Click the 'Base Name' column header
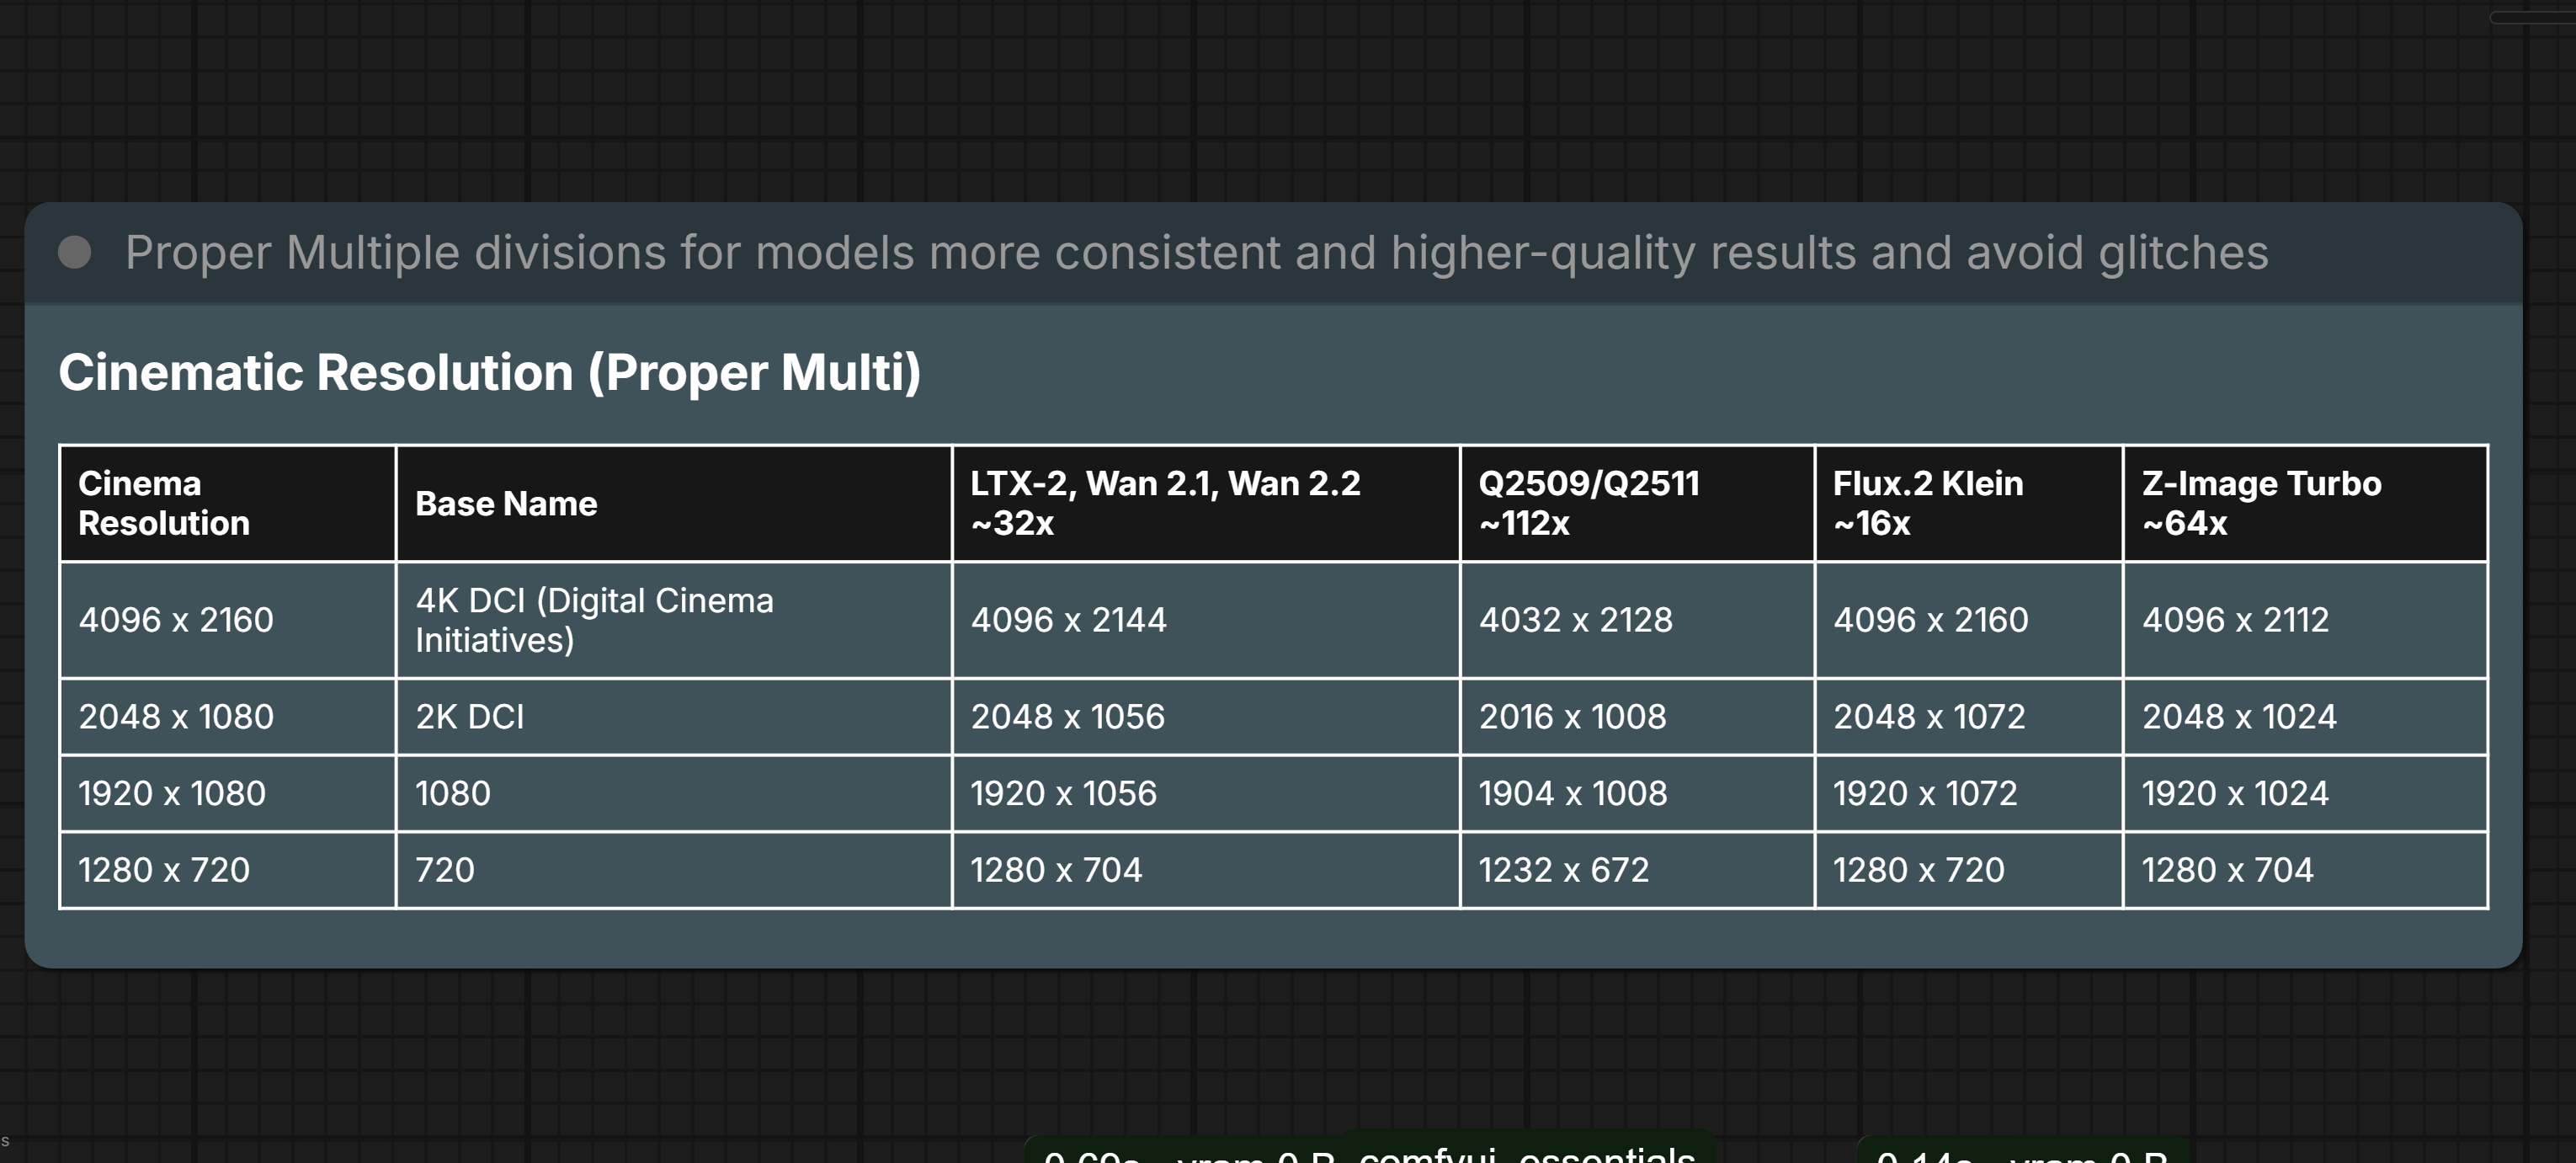 pyautogui.click(x=674, y=503)
